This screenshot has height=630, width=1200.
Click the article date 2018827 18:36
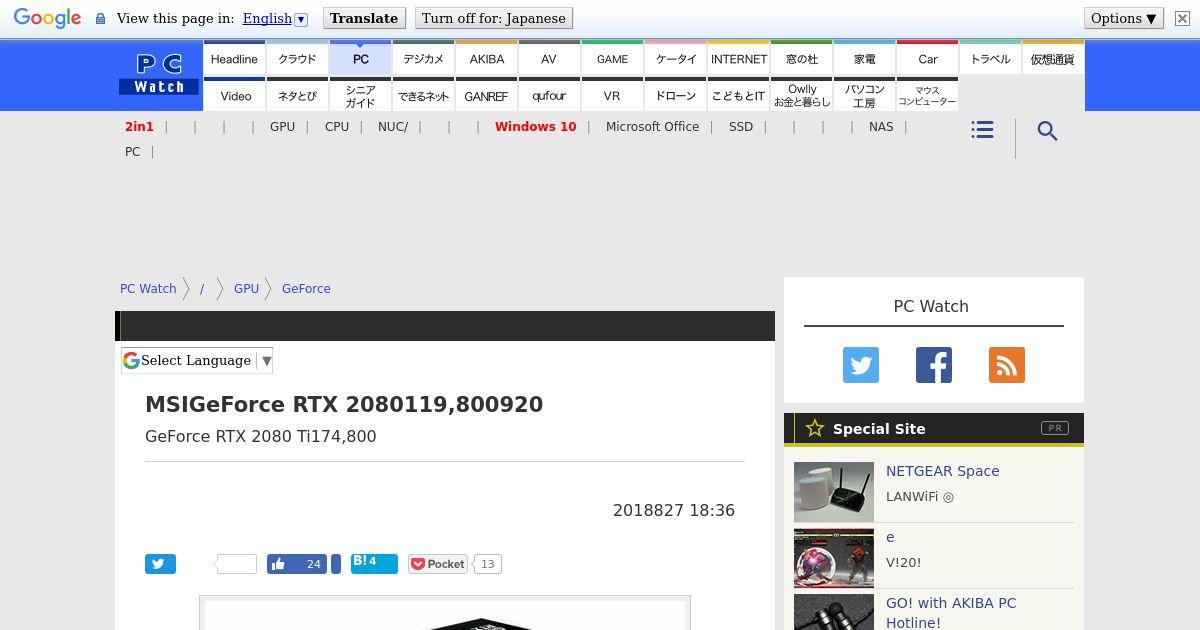coord(674,510)
